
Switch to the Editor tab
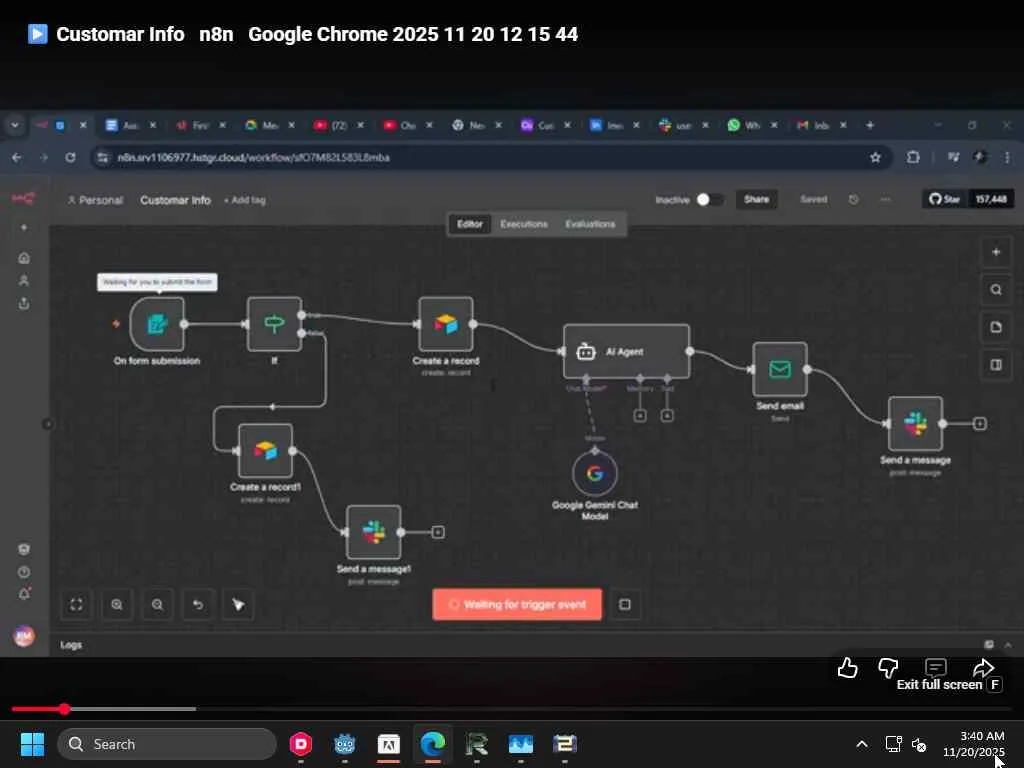coord(470,224)
